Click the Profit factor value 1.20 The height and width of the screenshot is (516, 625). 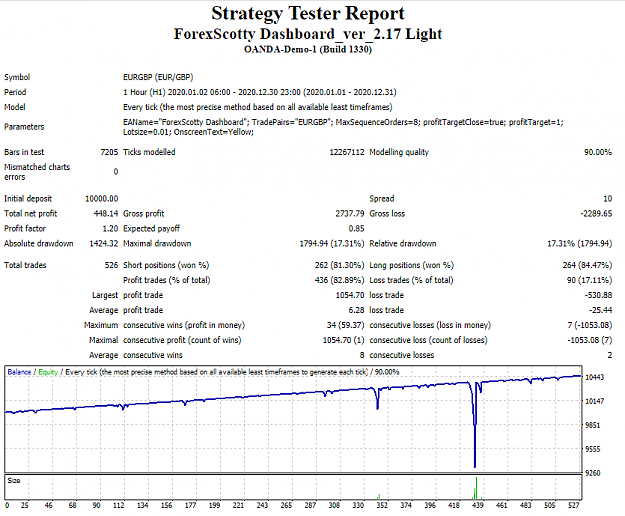tap(110, 229)
